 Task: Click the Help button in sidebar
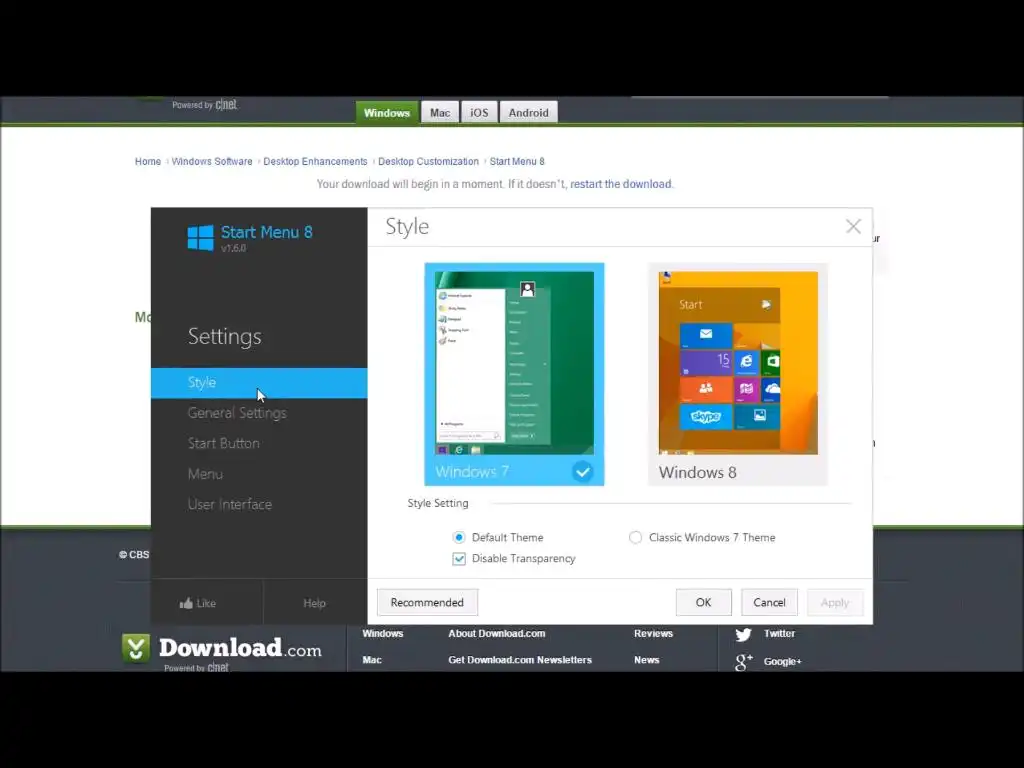[x=315, y=603]
